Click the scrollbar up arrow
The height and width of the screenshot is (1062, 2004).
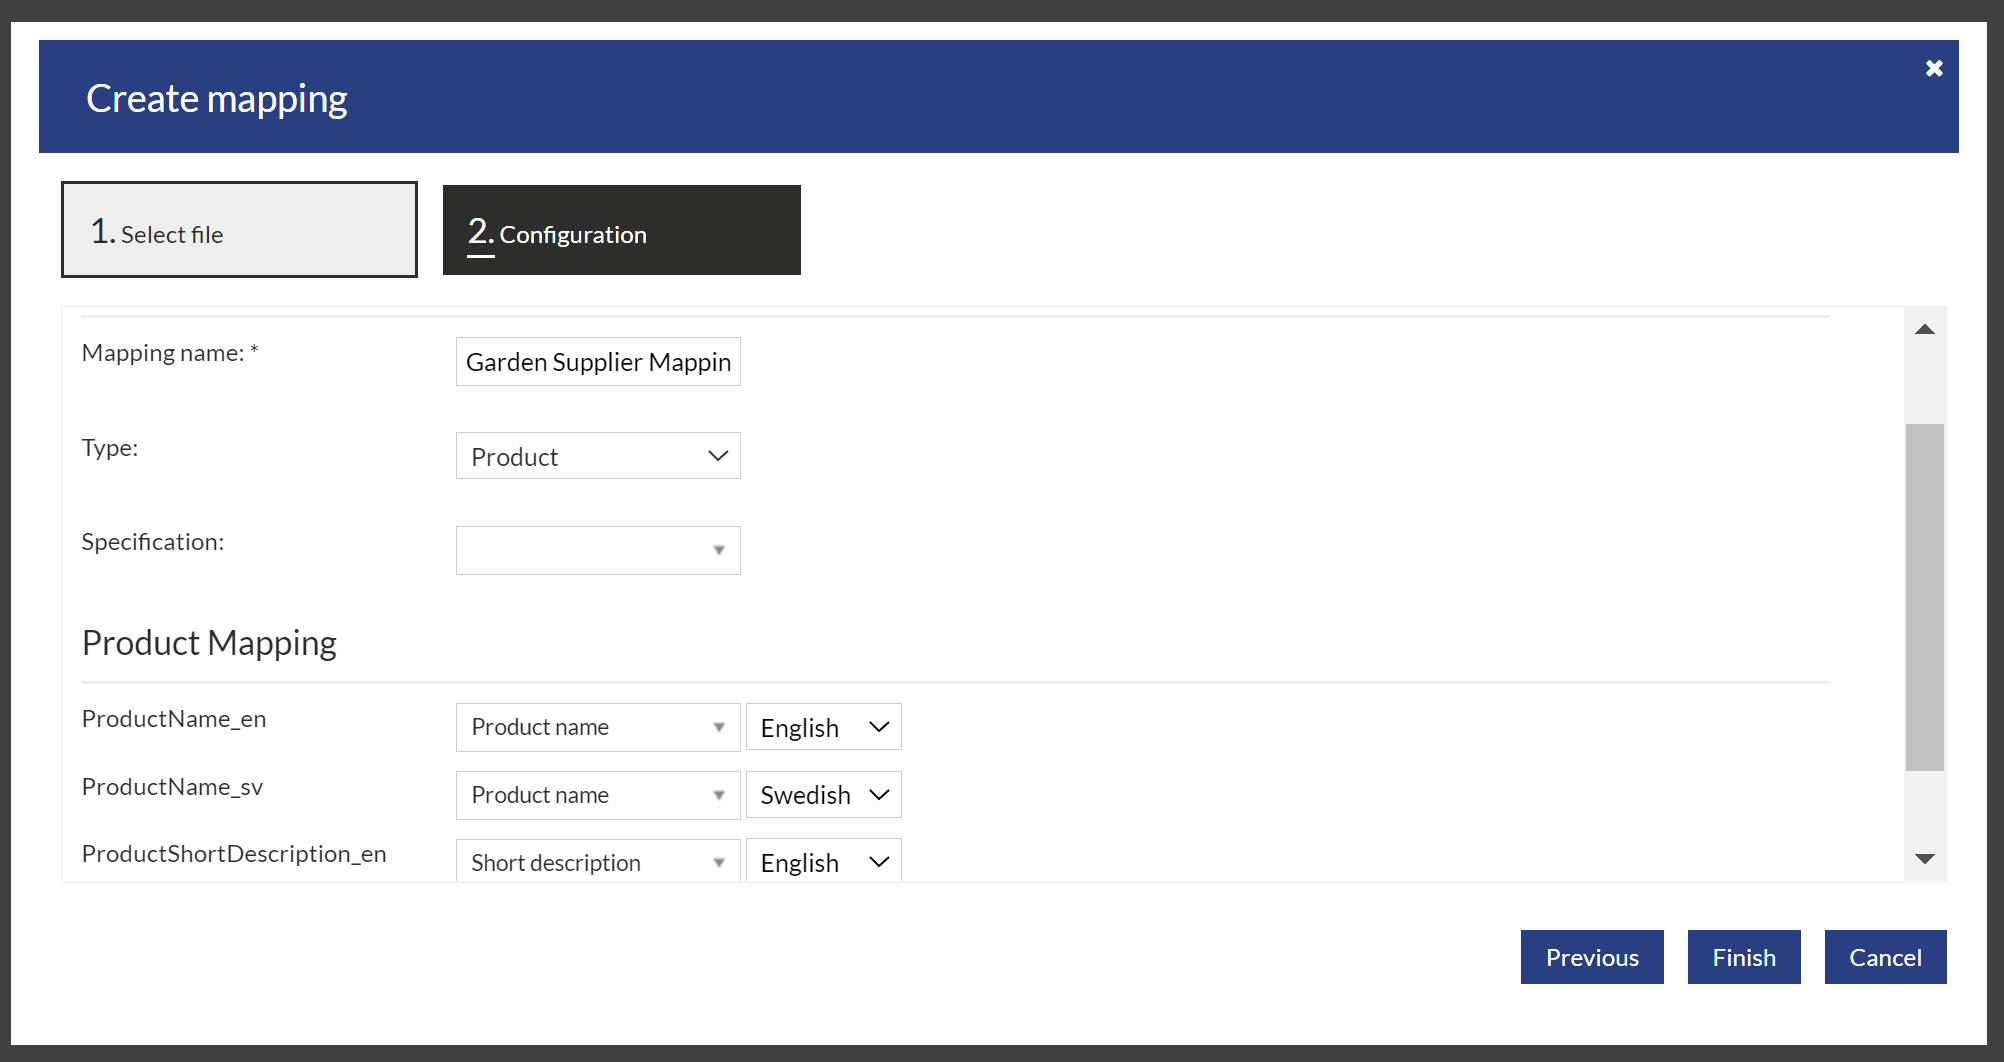coord(1925,329)
